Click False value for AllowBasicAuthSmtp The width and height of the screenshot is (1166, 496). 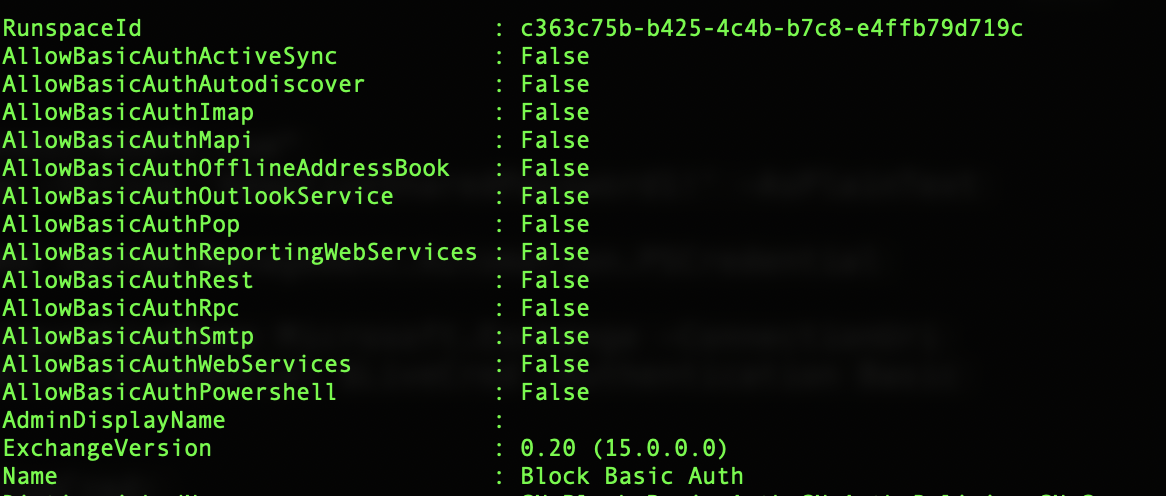555,337
